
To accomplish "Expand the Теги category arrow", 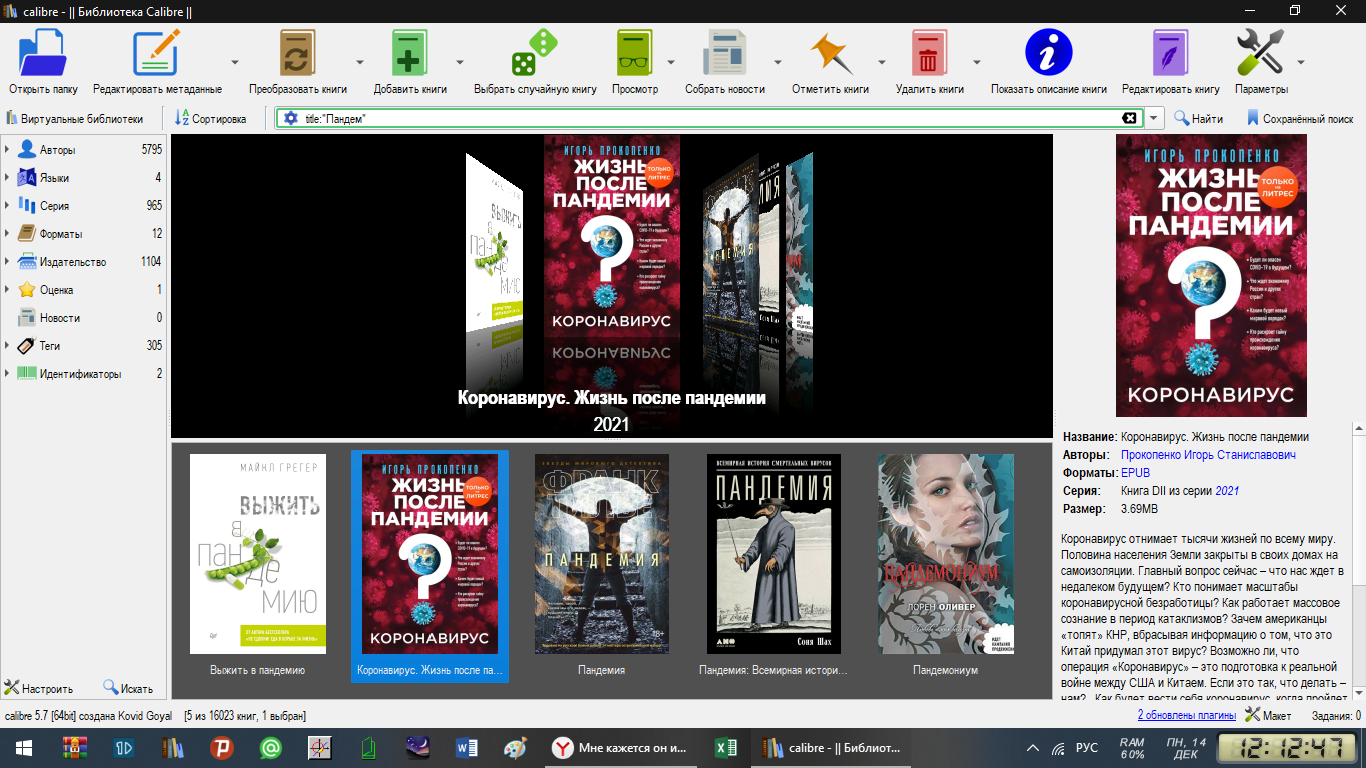I will [x=7, y=346].
